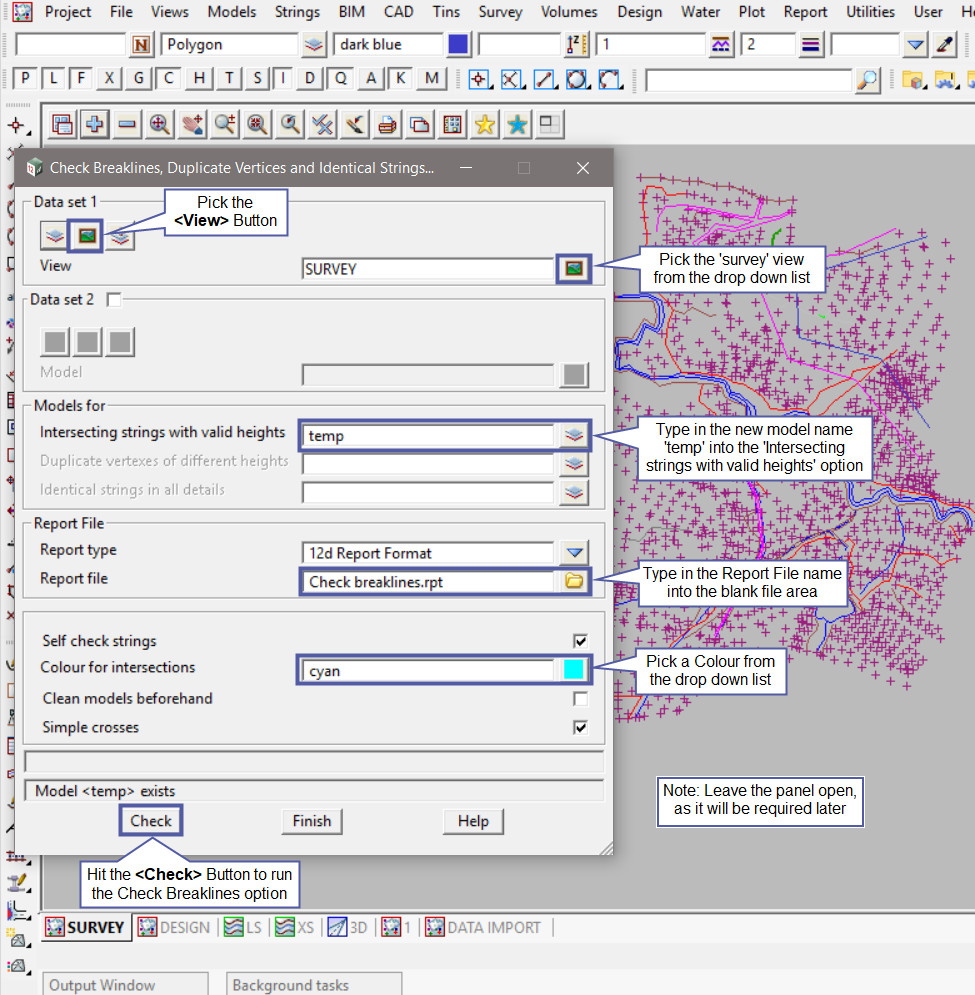Viewport: 975px width, 995px height.
Task: Open the Survey menu
Action: click(500, 12)
